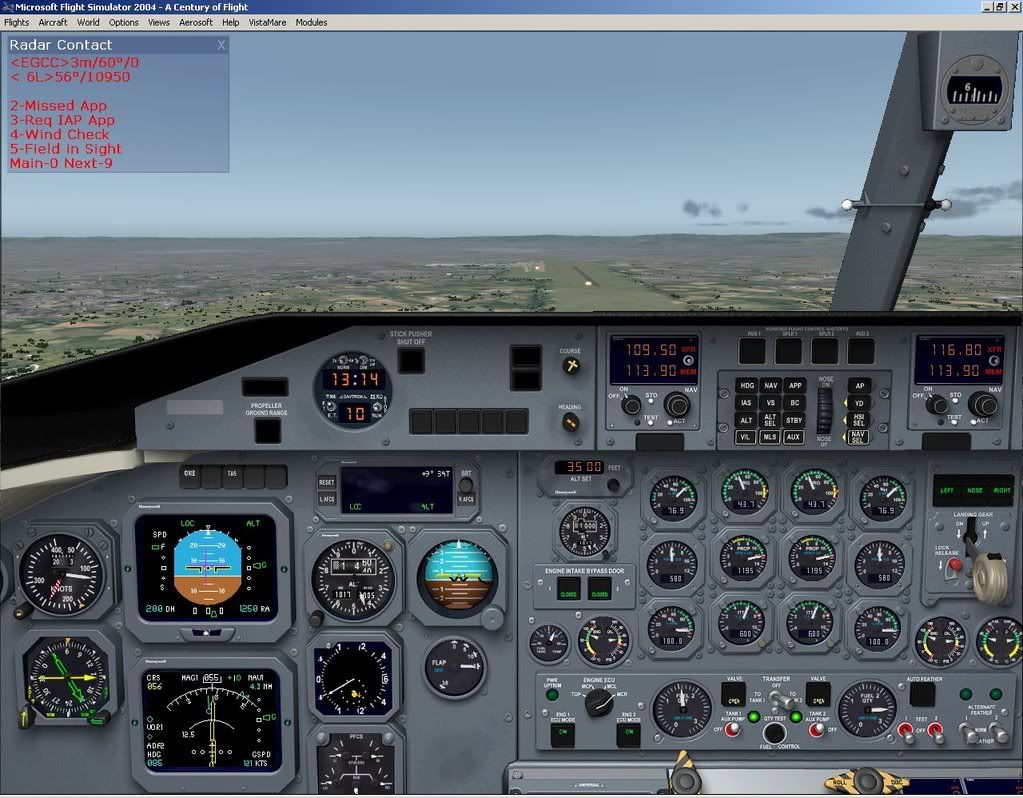Open the VistaMare menu

[x=267, y=22]
